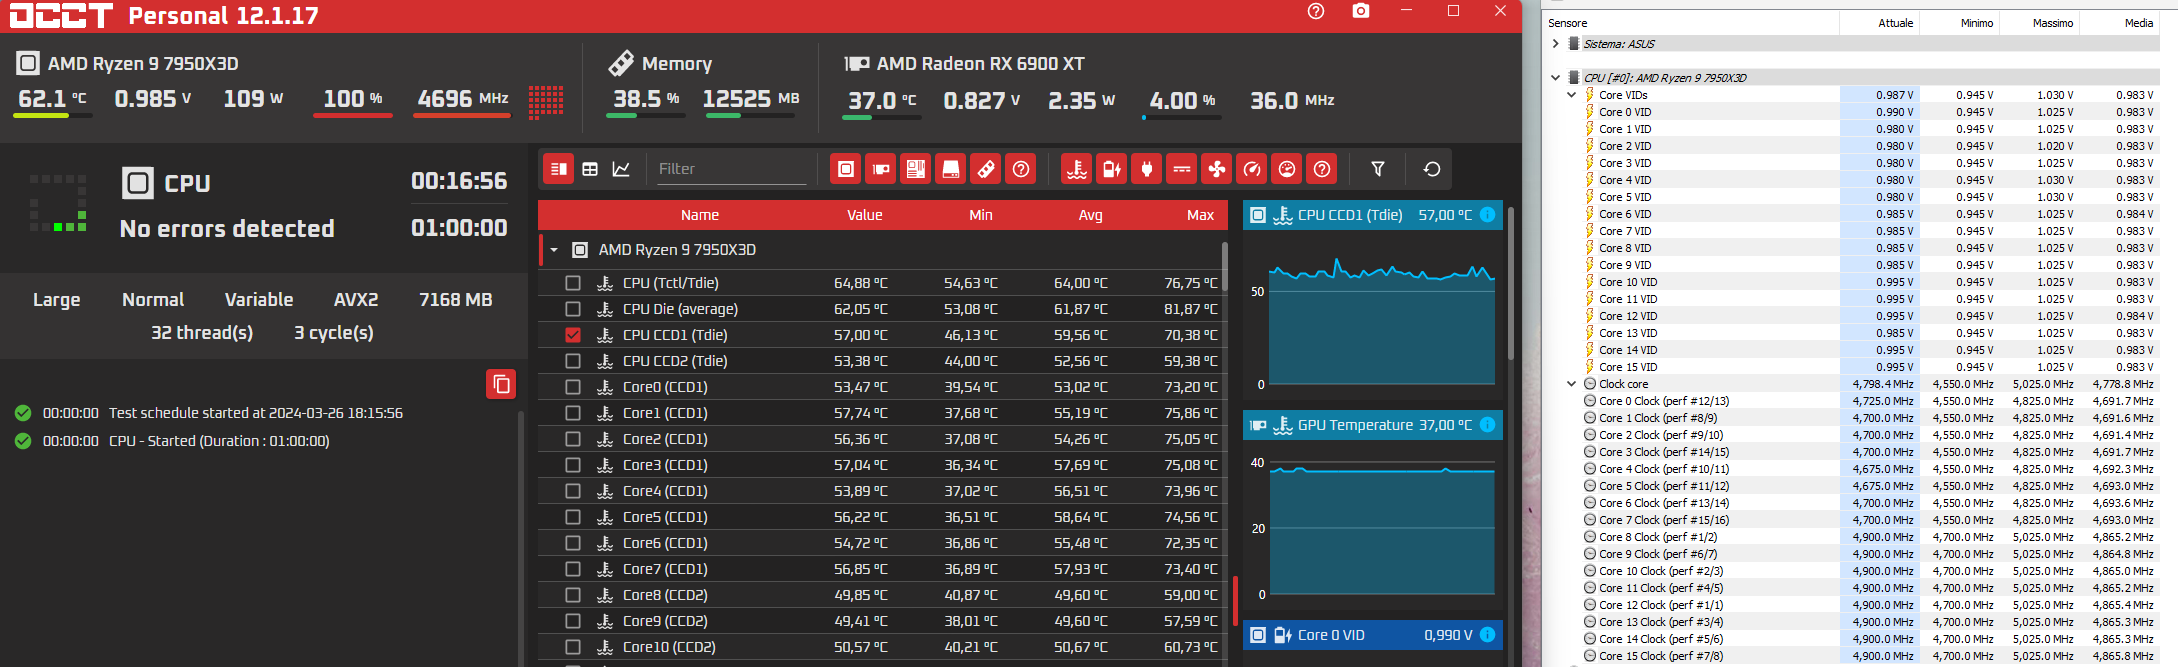Check the Core7 (CCD1) checkbox
2178x667 pixels.
pos(573,569)
